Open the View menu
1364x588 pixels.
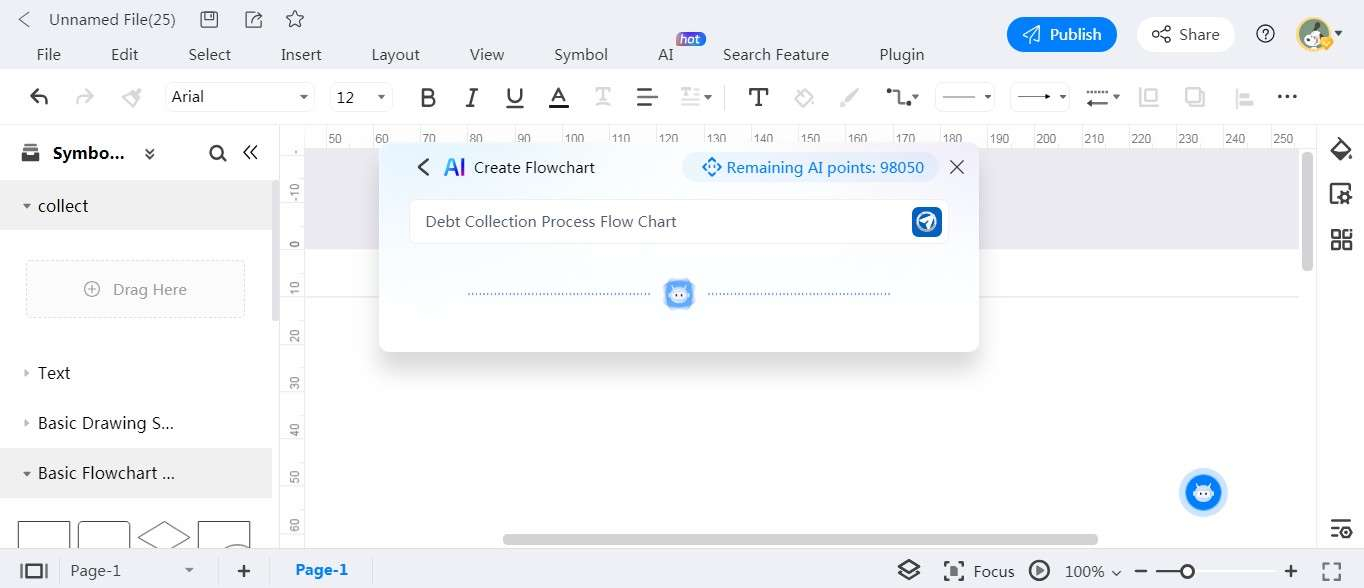tap(487, 54)
